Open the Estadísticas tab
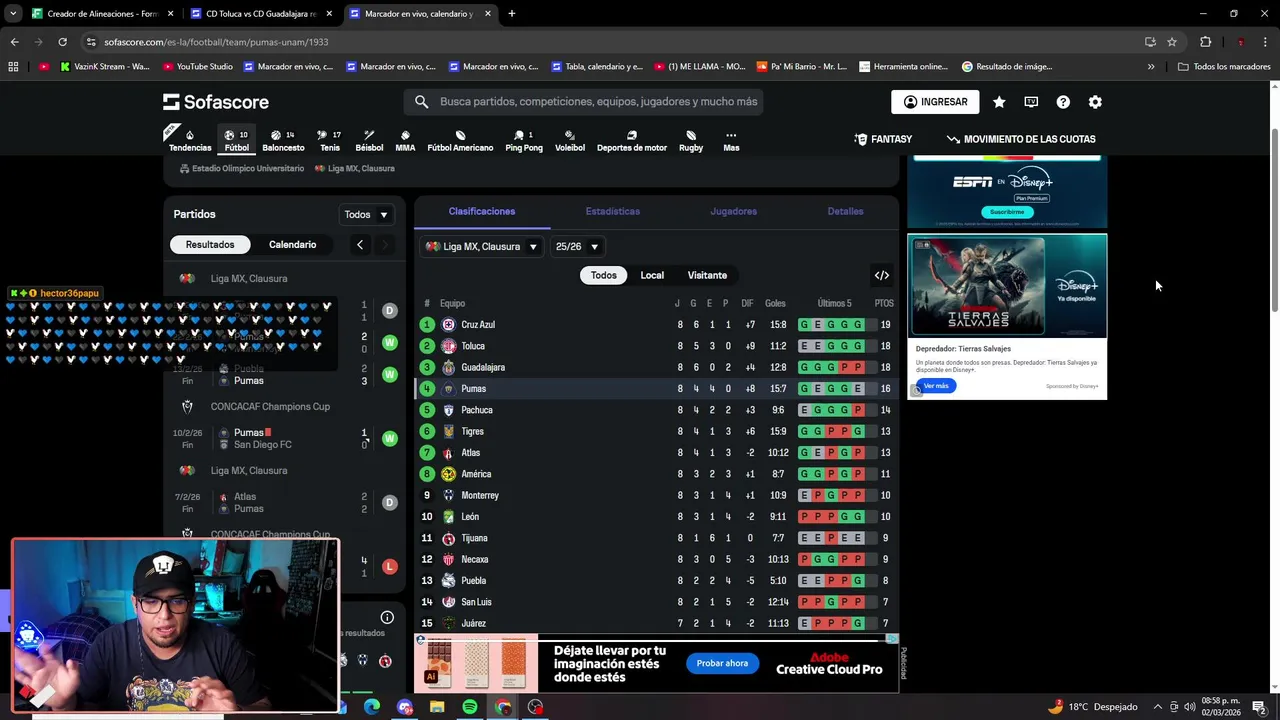 coord(613,211)
